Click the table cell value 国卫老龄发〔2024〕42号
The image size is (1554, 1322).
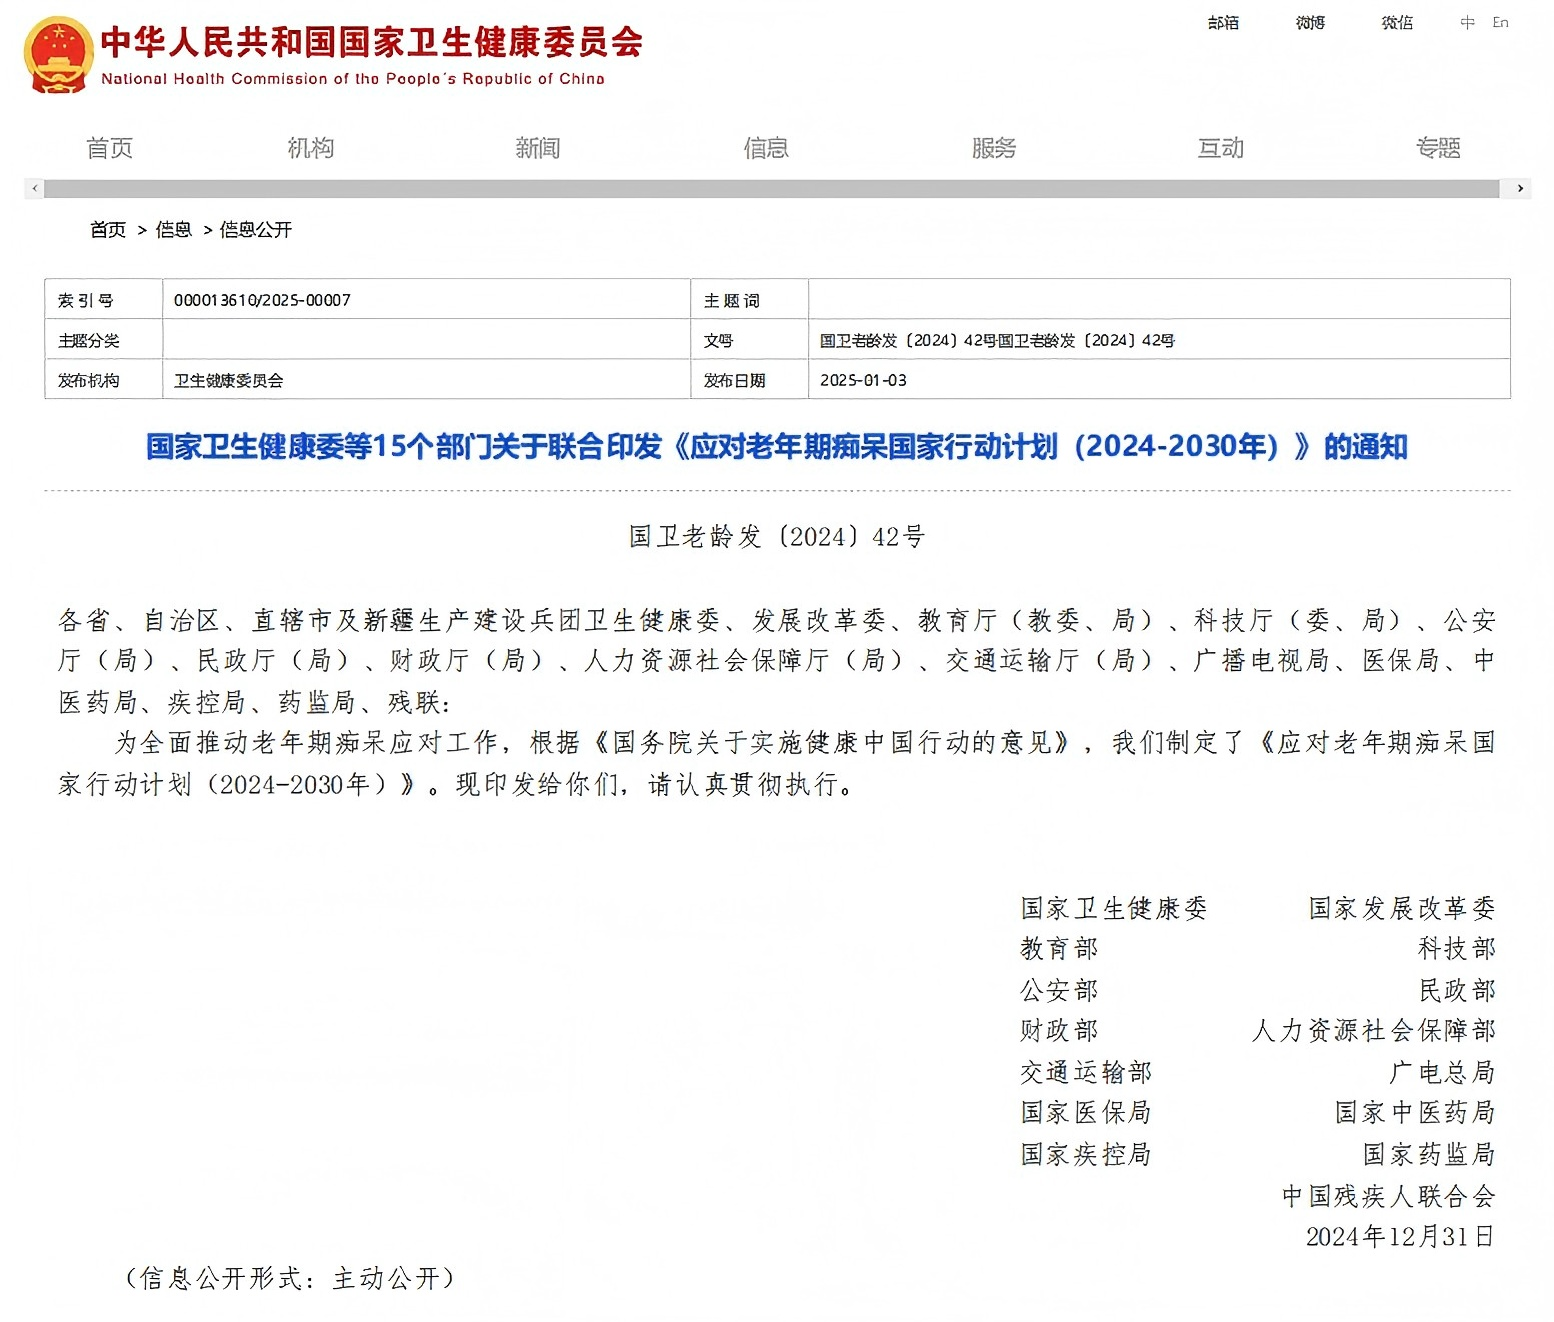pyautogui.click(x=997, y=341)
